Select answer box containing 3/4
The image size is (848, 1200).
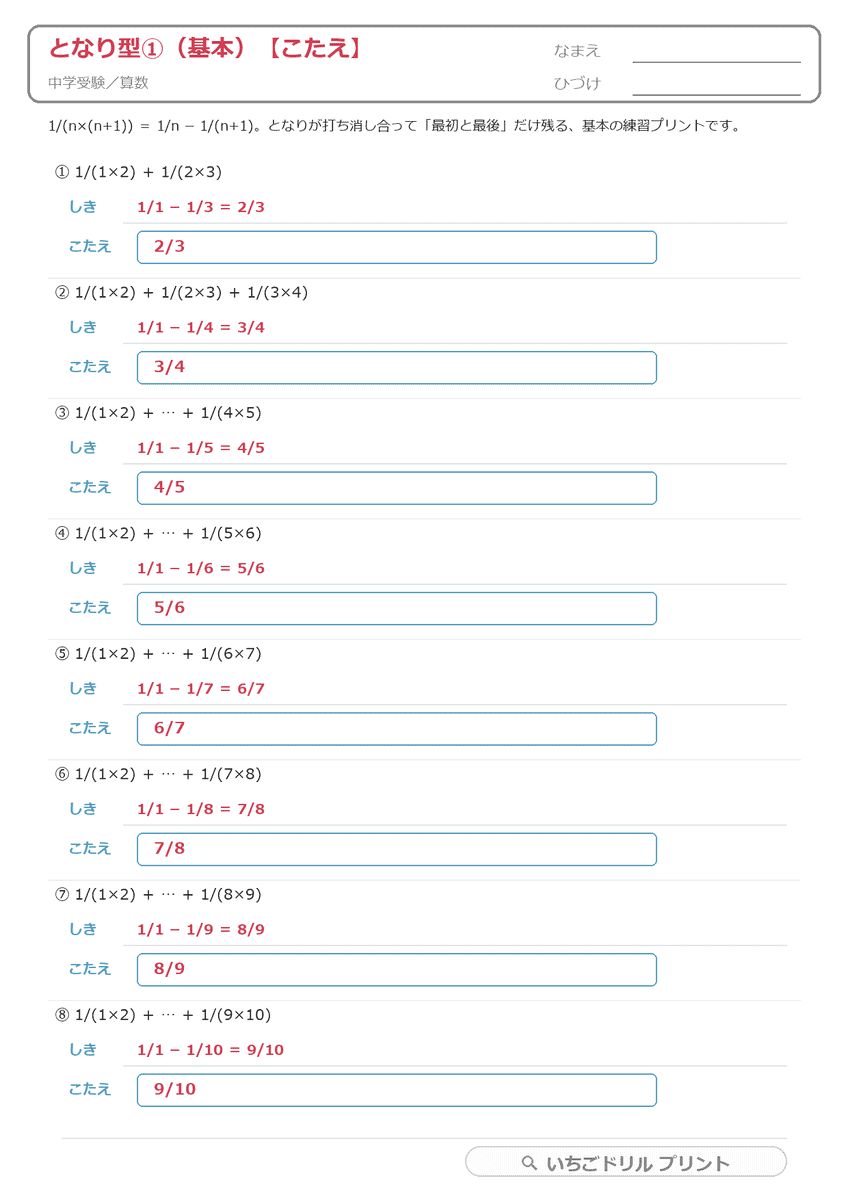[397, 367]
